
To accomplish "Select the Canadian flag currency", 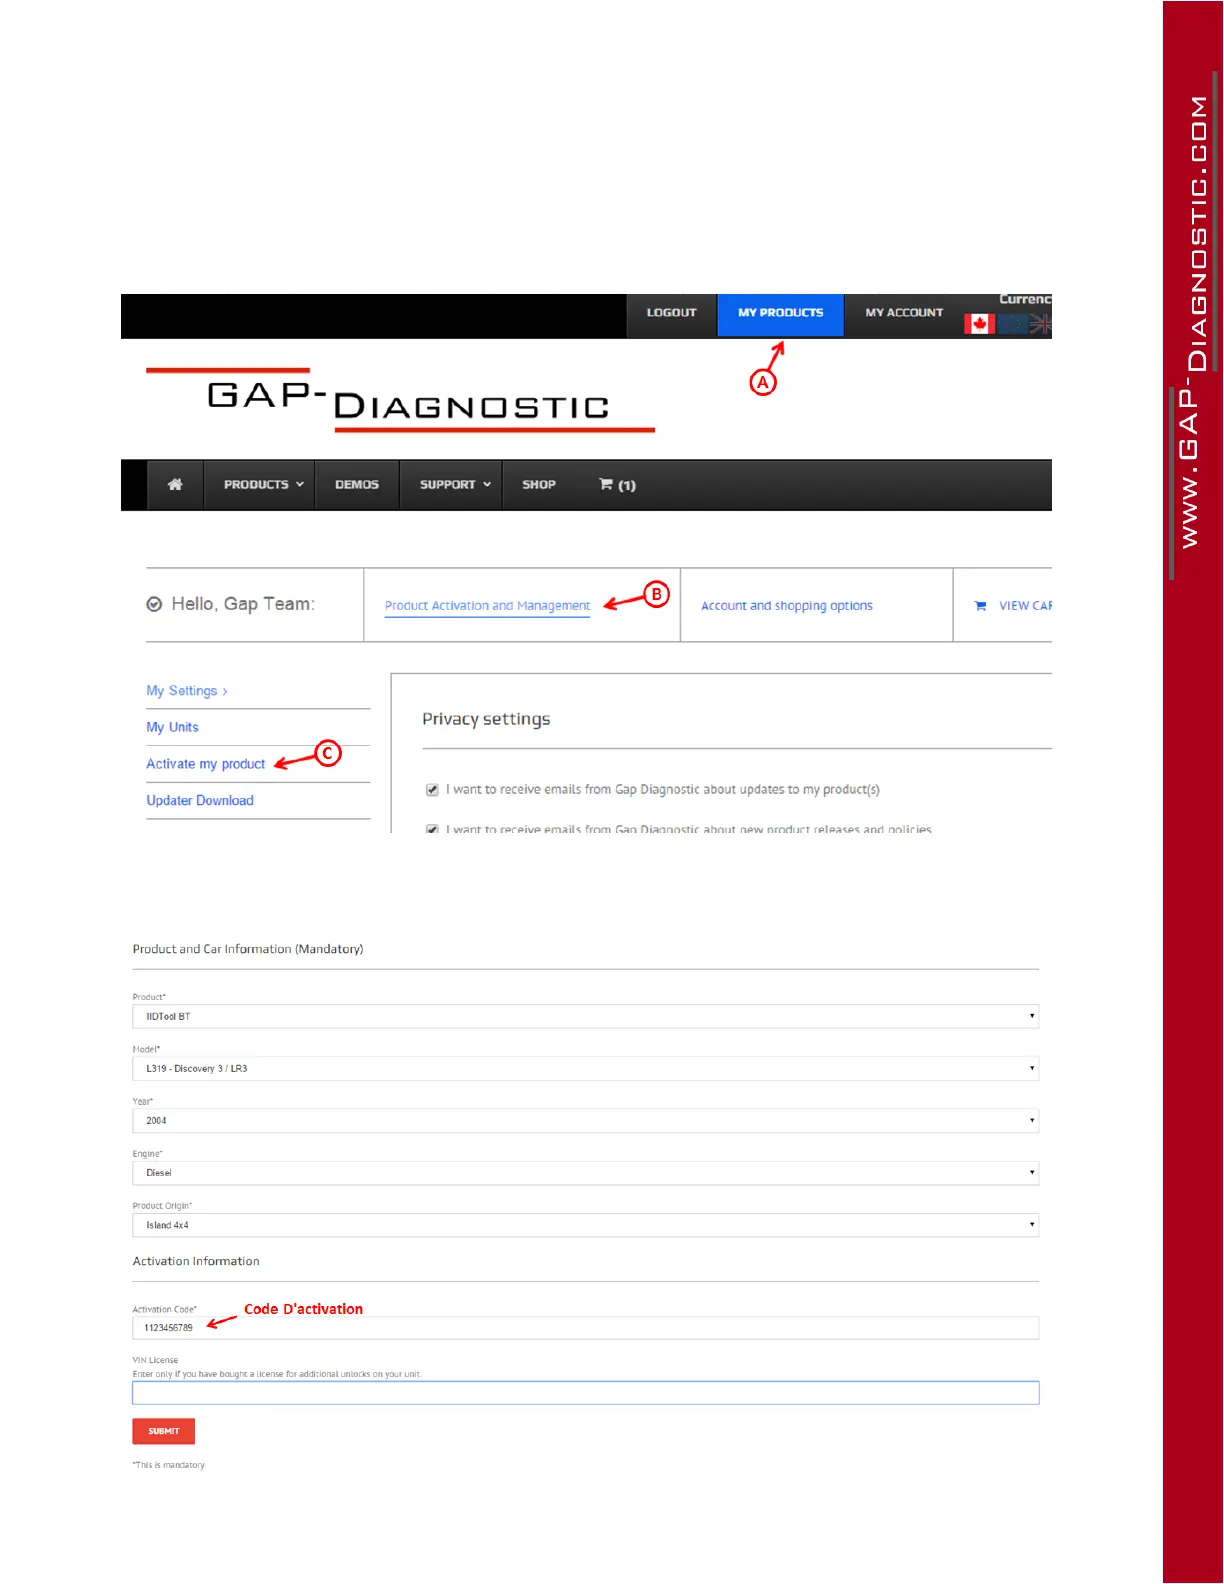I will [979, 324].
